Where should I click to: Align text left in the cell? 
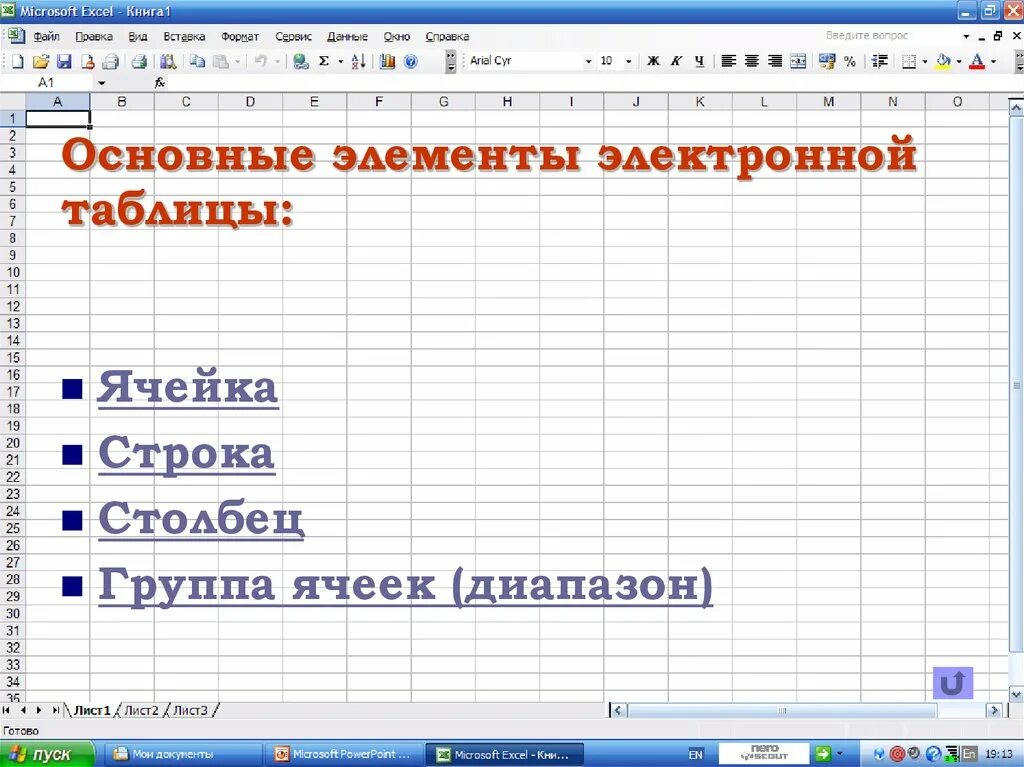click(728, 61)
